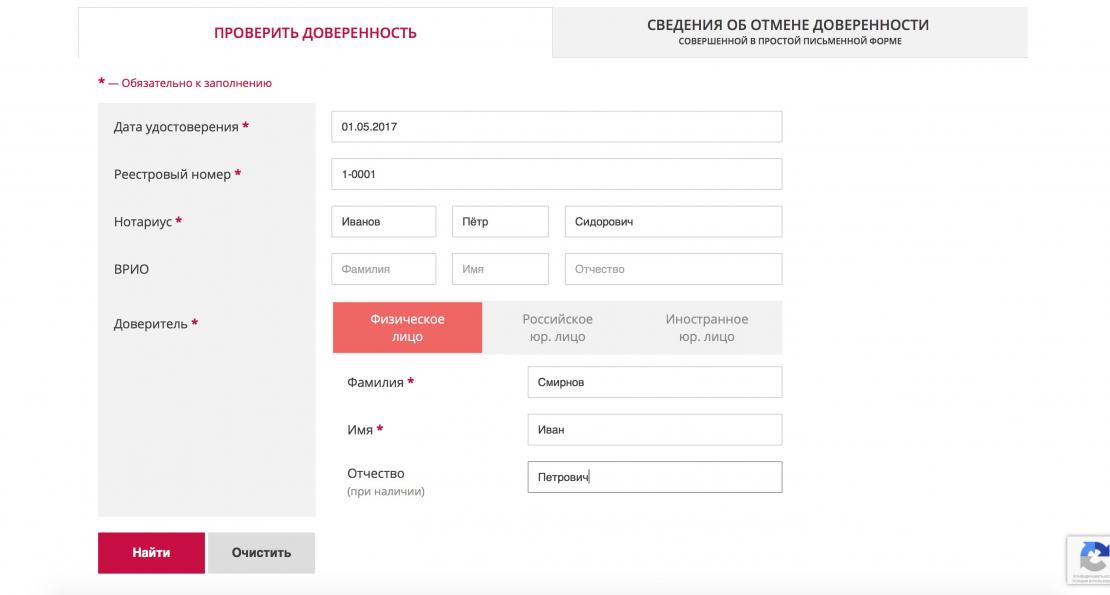Click the notary surname field containing Иванов
The height and width of the screenshot is (595, 1110).
pyautogui.click(x=384, y=221)
